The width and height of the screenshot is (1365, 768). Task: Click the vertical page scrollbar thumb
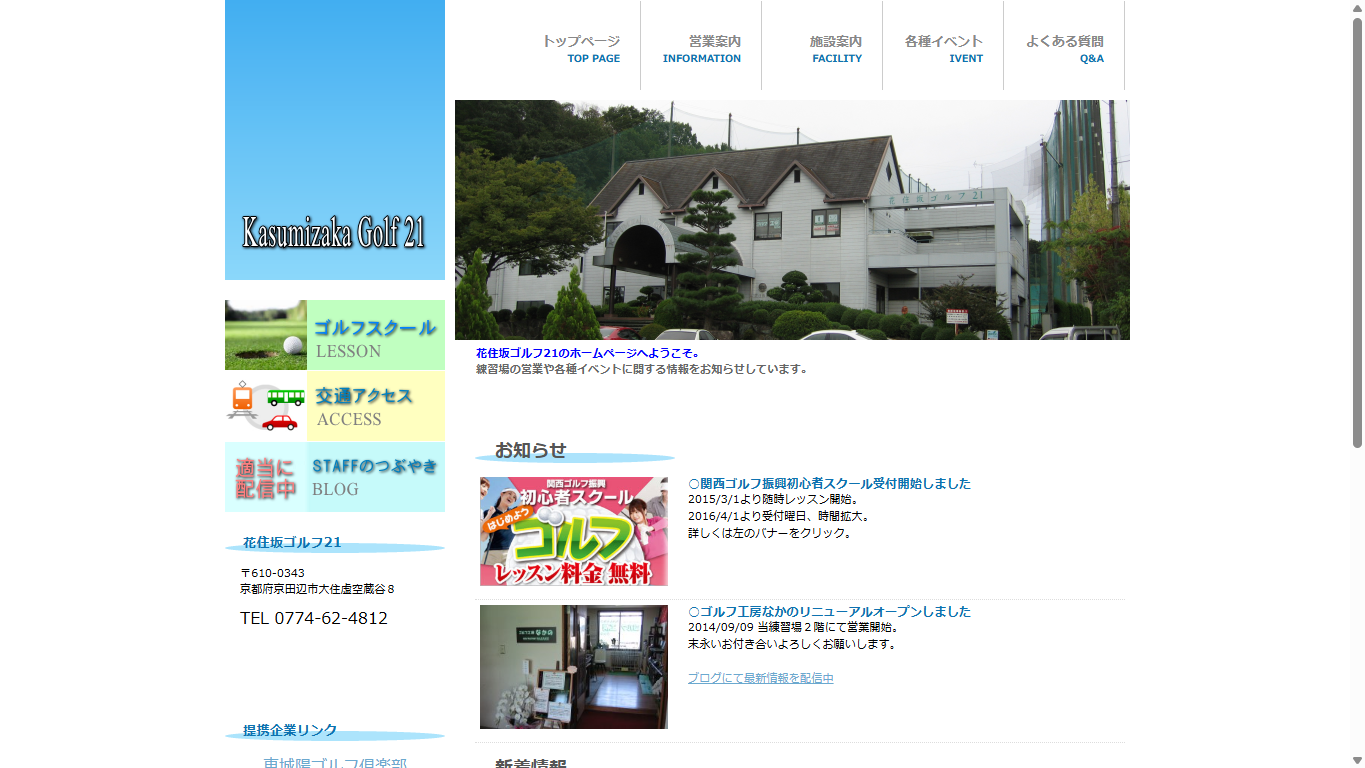point(1357,232)
